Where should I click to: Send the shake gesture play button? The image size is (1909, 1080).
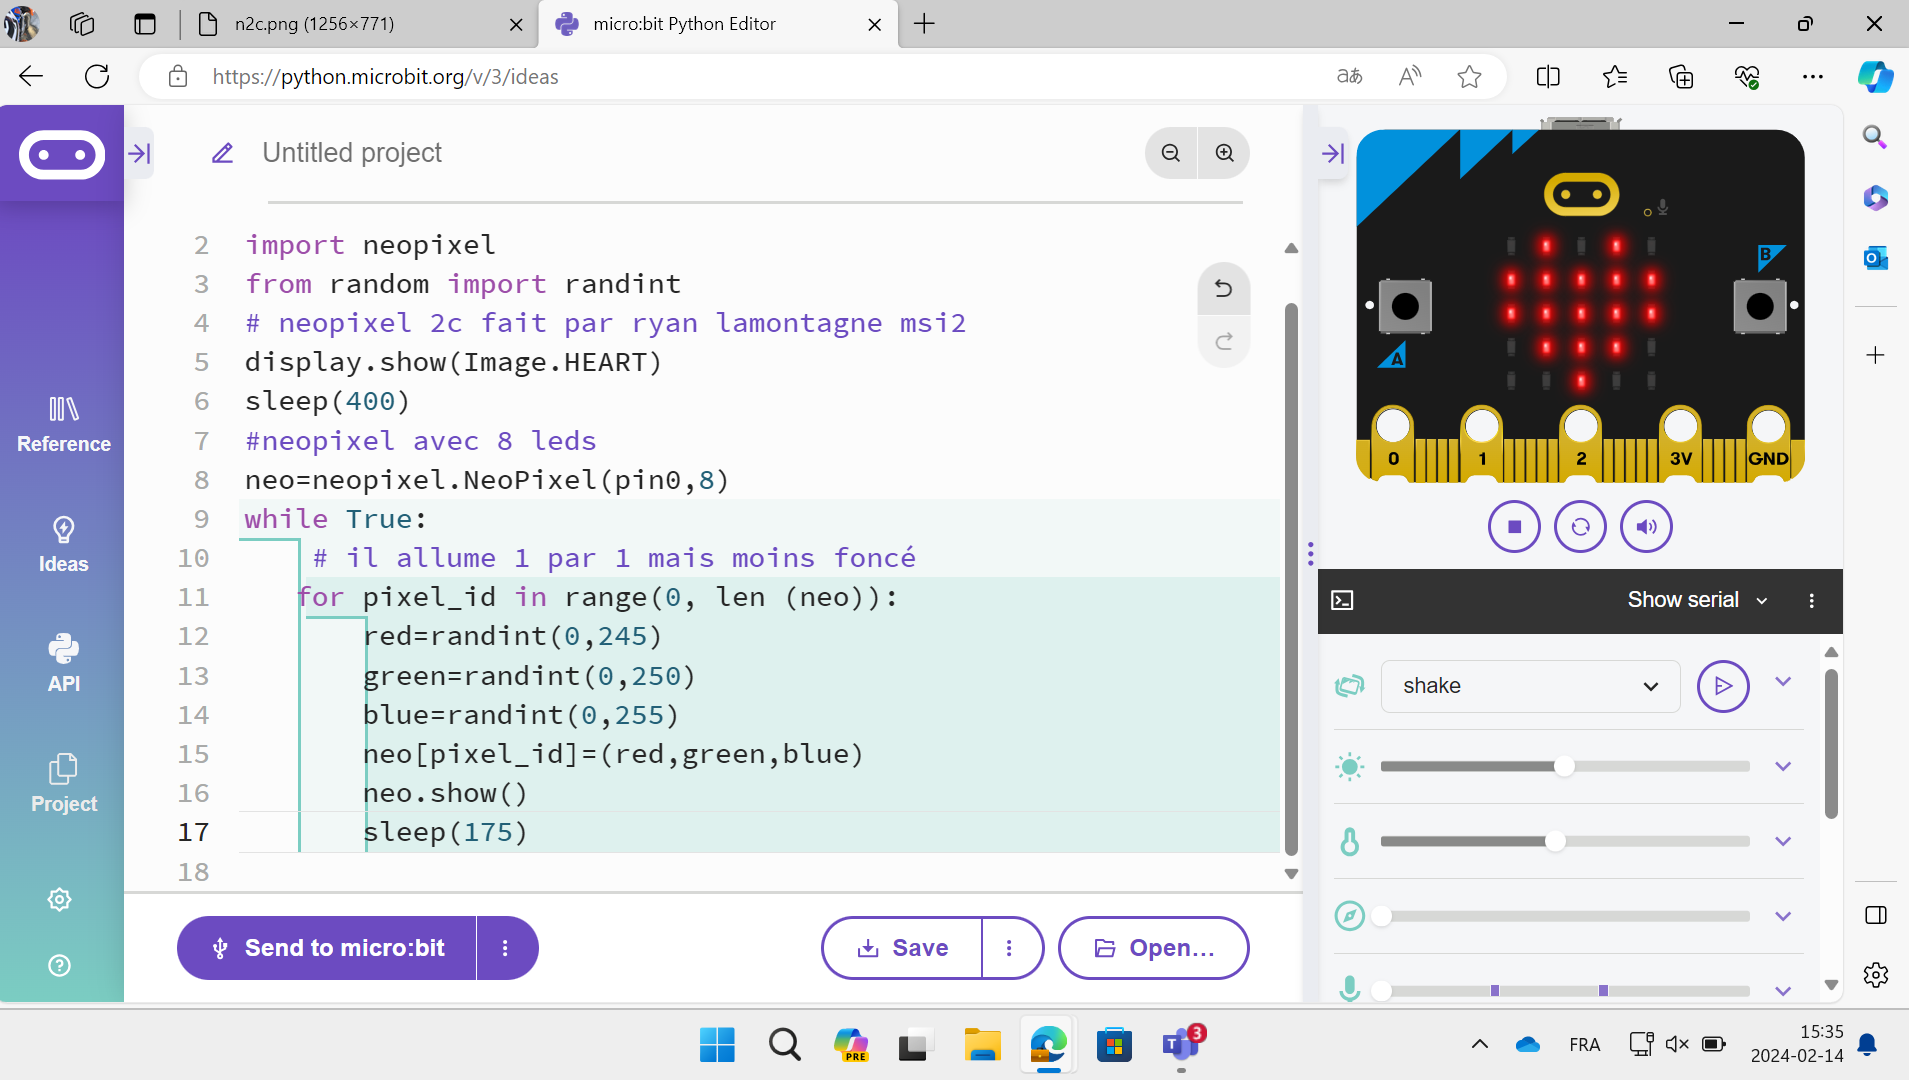pyautogui.click(x=1723, y=686)
